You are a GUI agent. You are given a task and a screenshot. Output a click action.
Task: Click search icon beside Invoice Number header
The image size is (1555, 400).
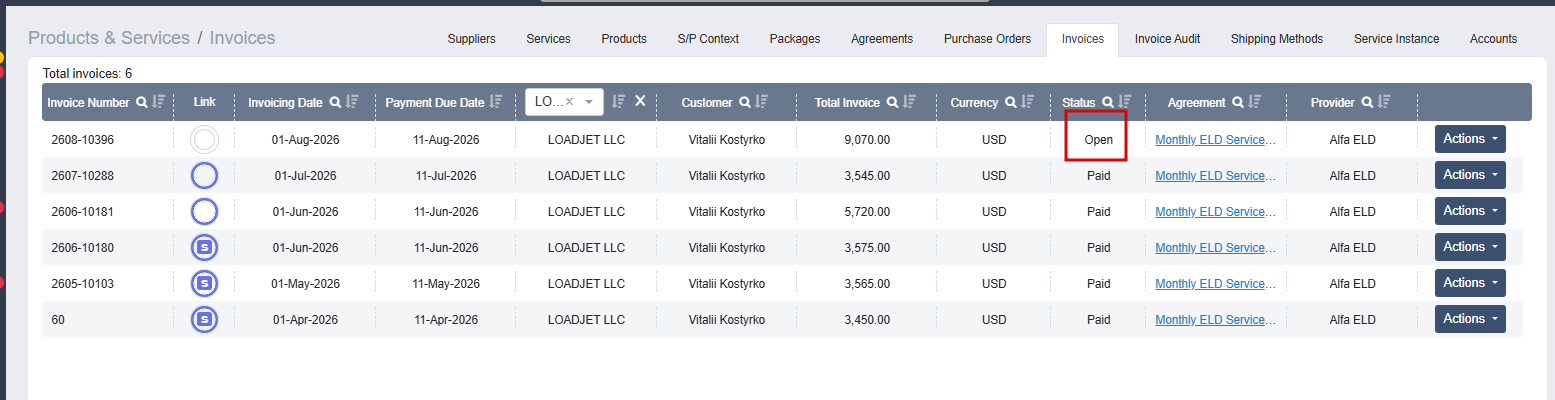coord(142,102)
